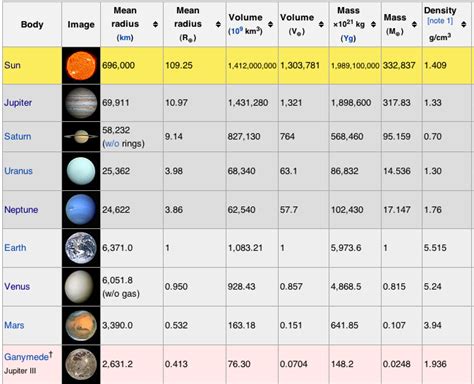Select the Sun radius value 696,000
The image size is (474, 384).
coord(118,65)
